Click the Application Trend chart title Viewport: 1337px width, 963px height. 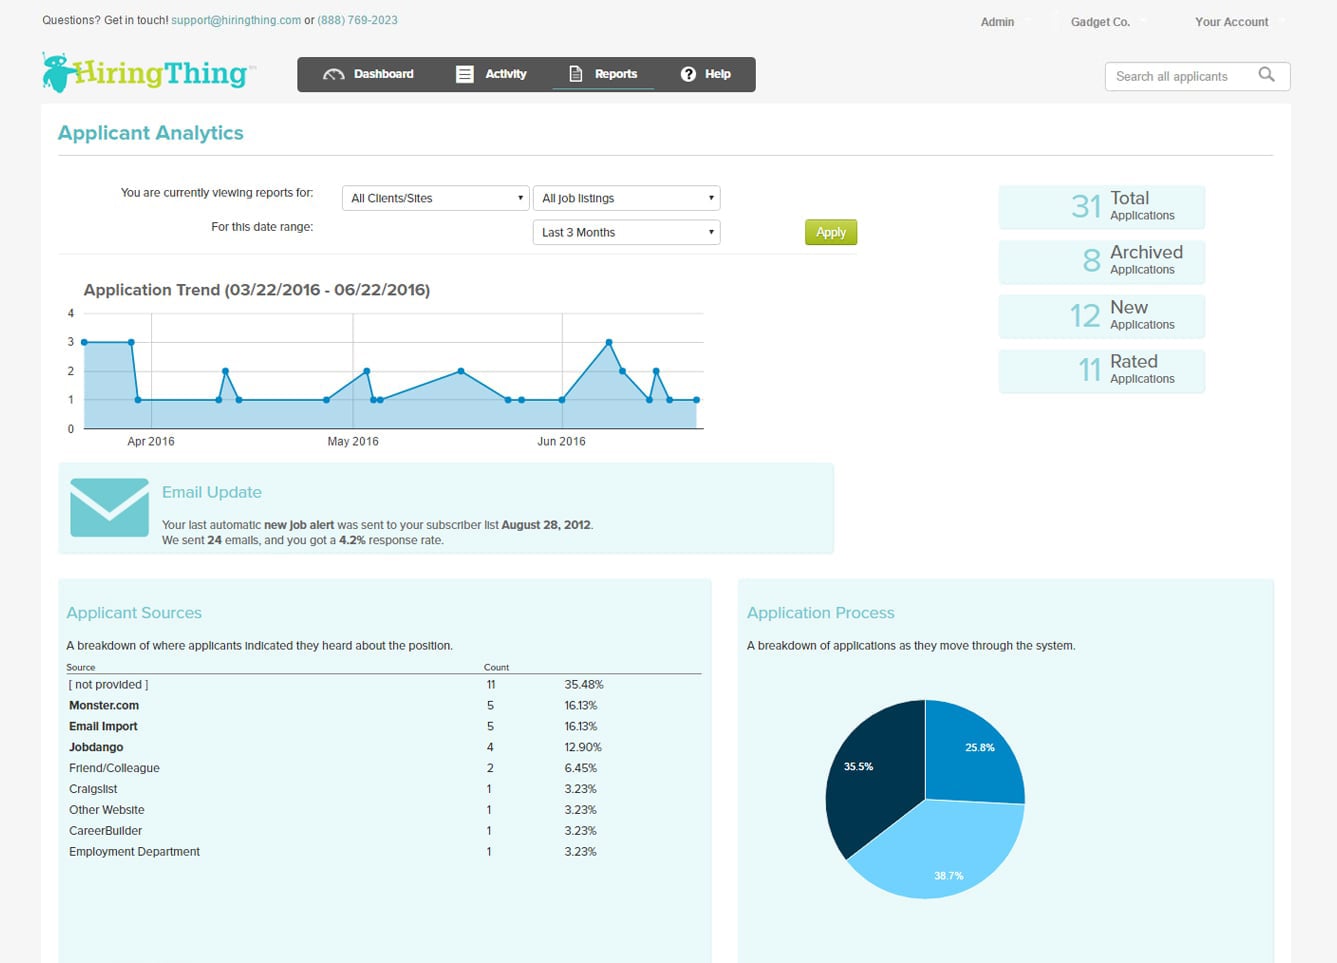257,290
